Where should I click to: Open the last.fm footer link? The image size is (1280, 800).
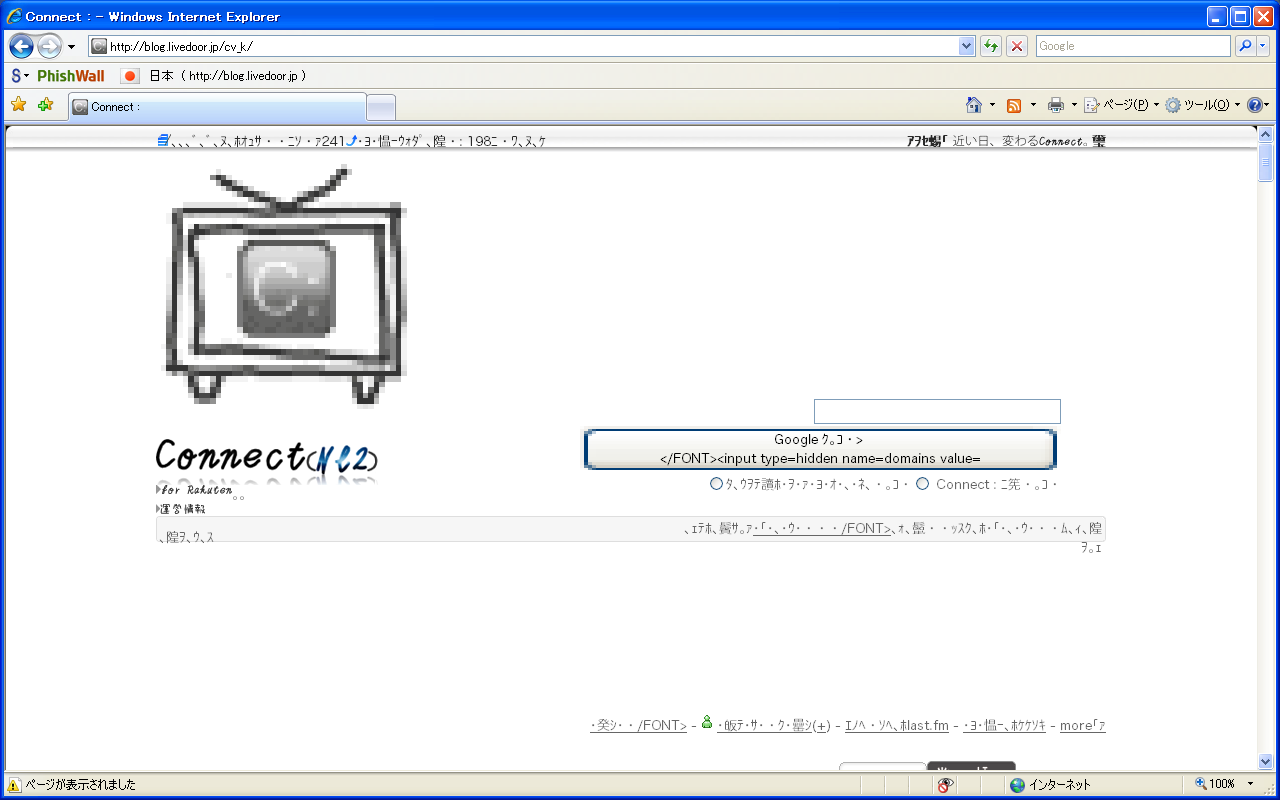point(896,726)
